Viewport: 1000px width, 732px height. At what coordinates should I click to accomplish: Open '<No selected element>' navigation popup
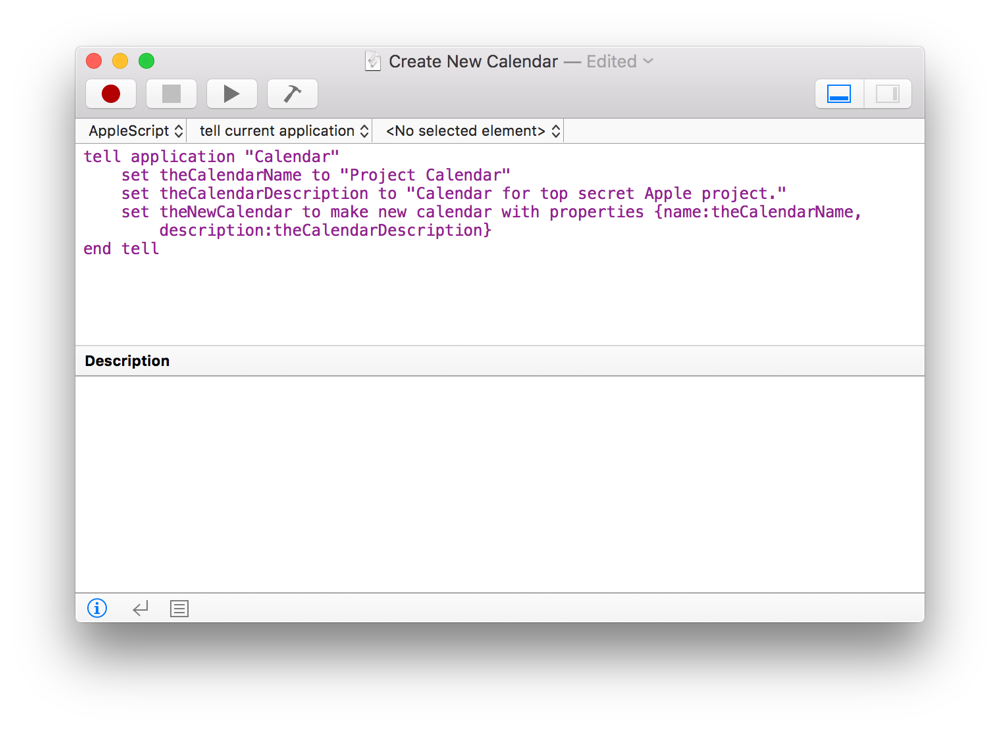pos(472,131)
